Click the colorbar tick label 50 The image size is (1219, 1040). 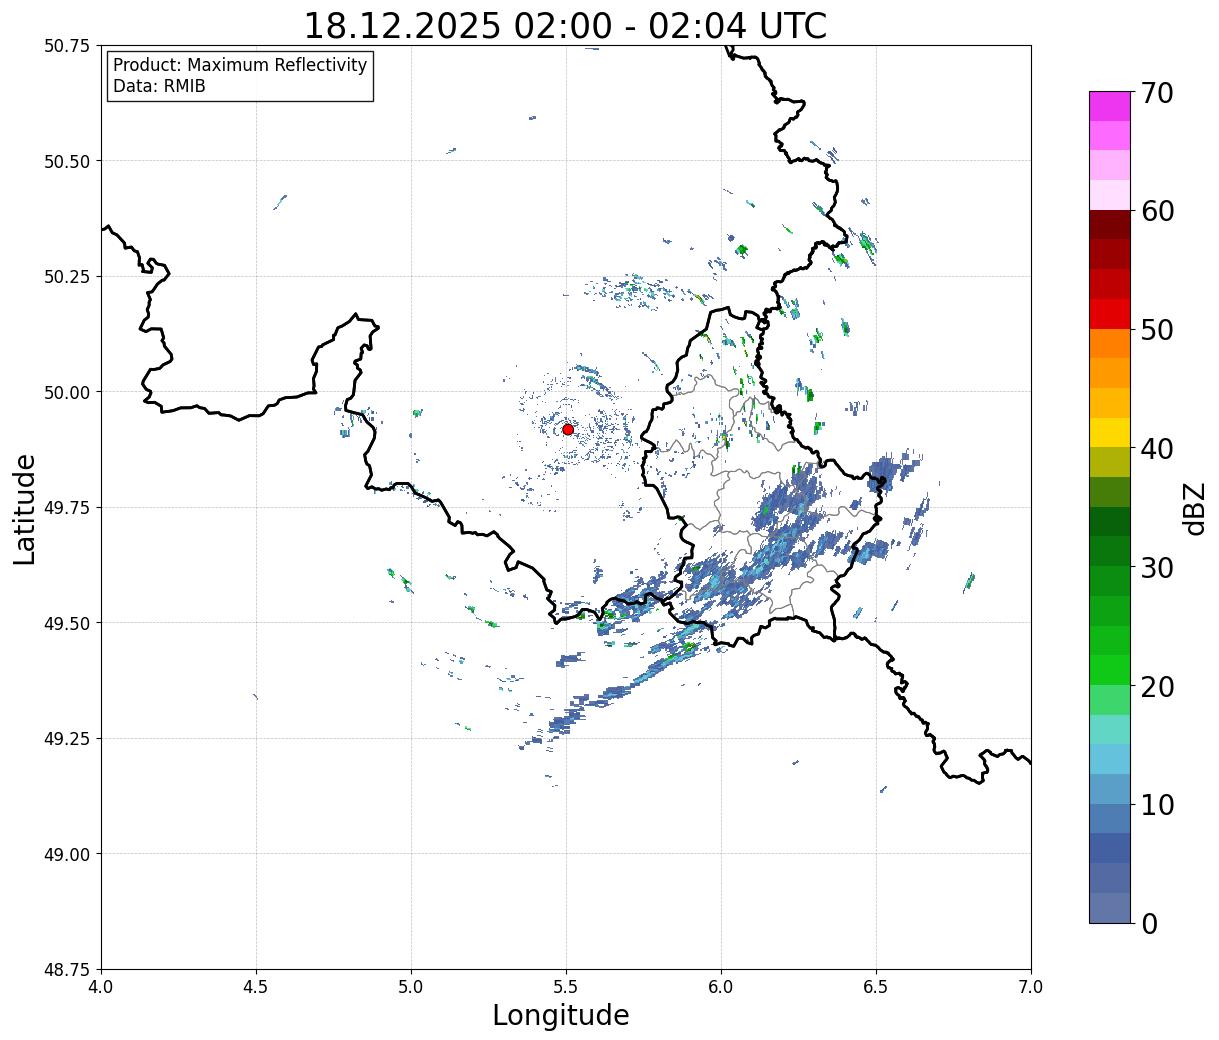(x=1157, y=330)
